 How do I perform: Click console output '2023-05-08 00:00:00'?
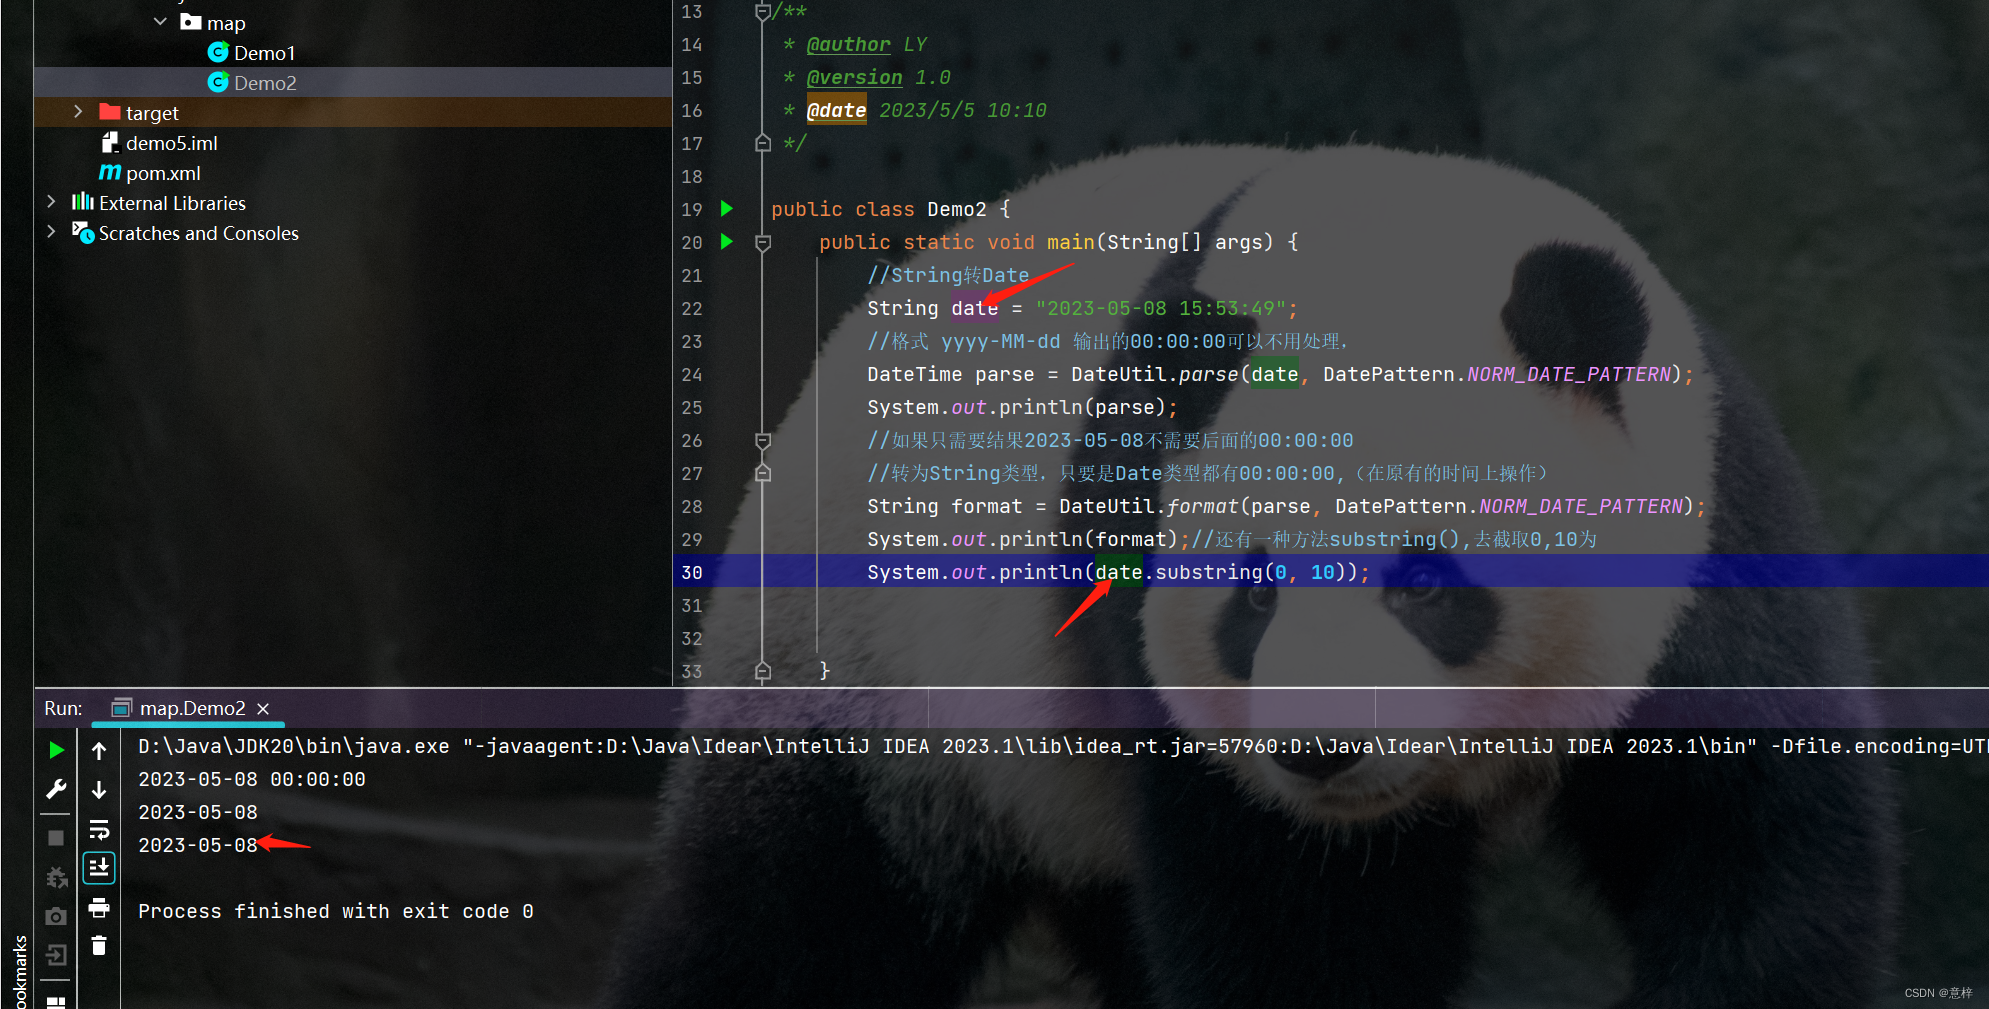pos(252,779)
